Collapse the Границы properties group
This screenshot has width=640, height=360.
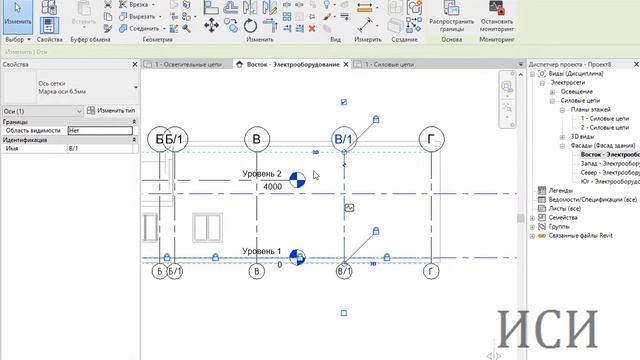[x=134, y=122]
